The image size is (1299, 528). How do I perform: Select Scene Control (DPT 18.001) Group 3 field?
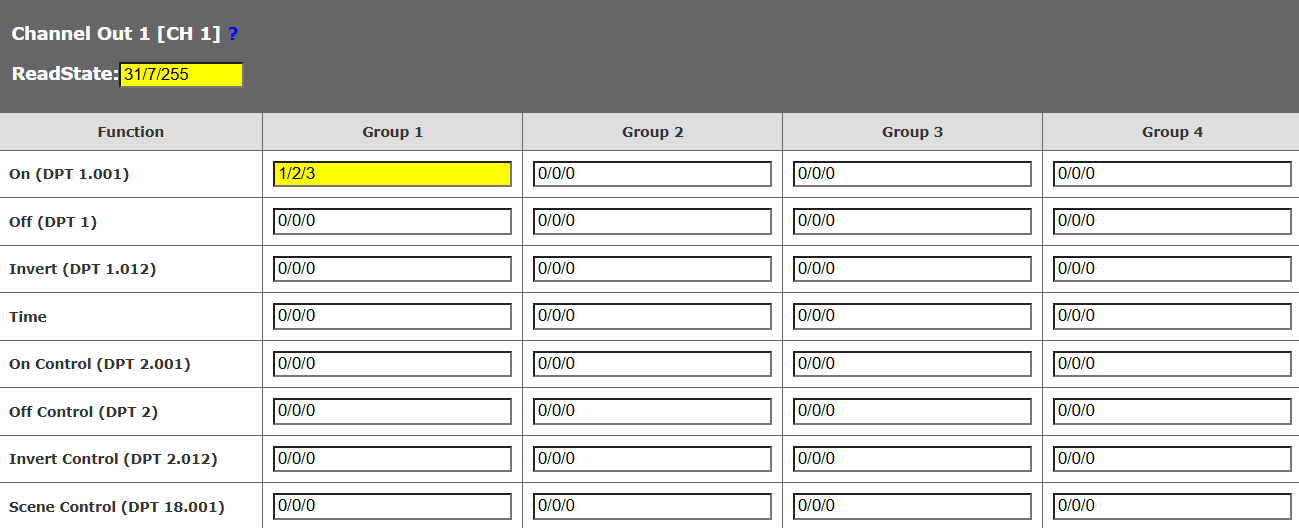912,506
